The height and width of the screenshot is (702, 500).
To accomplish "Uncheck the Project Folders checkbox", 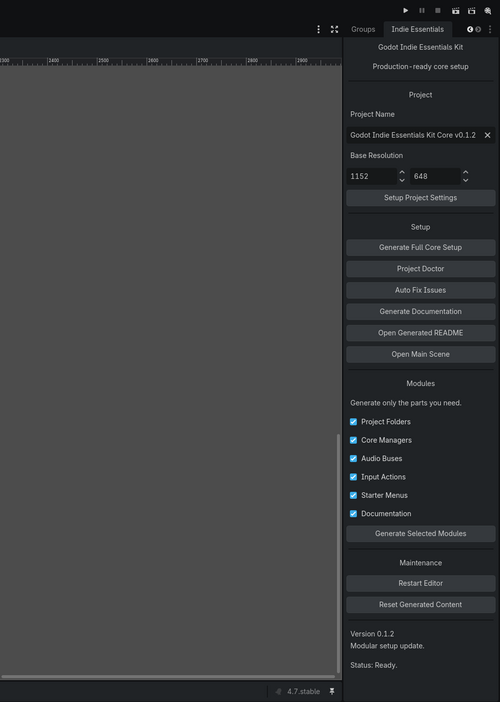I will (353, 422).
